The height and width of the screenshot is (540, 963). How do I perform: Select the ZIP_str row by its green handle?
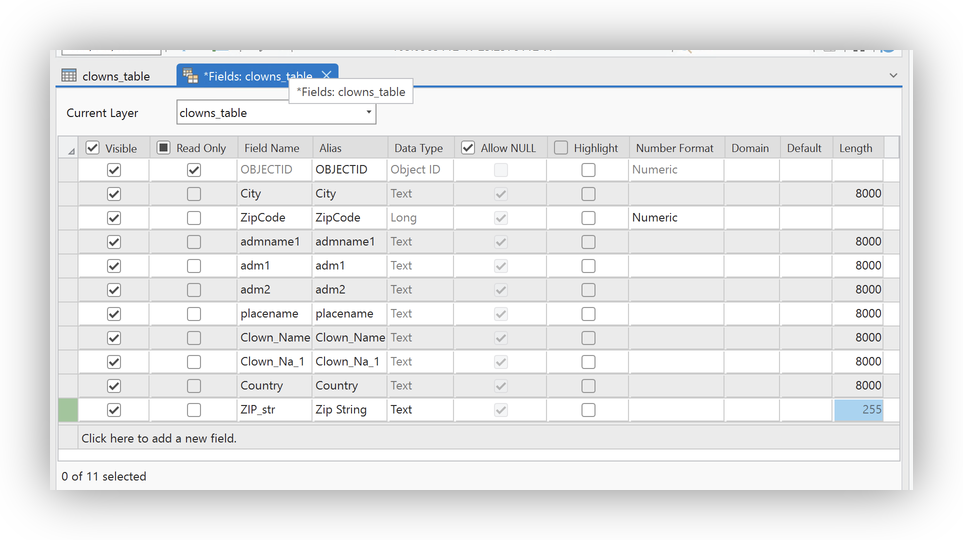(68, 410)
